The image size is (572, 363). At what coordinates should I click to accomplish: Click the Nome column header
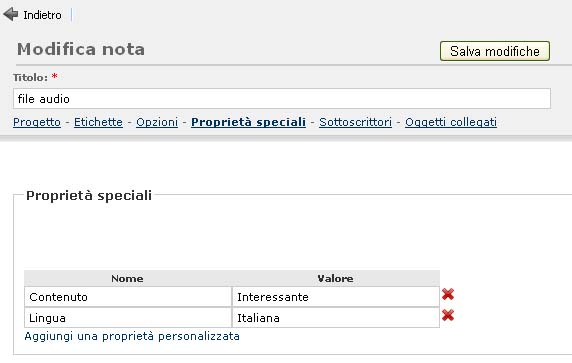click(127, 279)
